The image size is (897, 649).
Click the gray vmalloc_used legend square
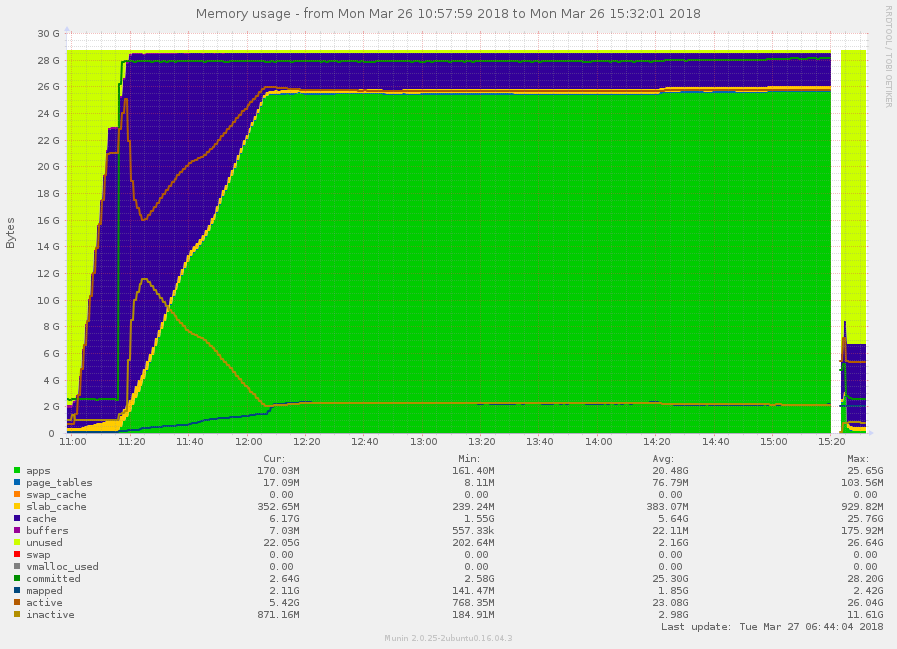[15, 566]
